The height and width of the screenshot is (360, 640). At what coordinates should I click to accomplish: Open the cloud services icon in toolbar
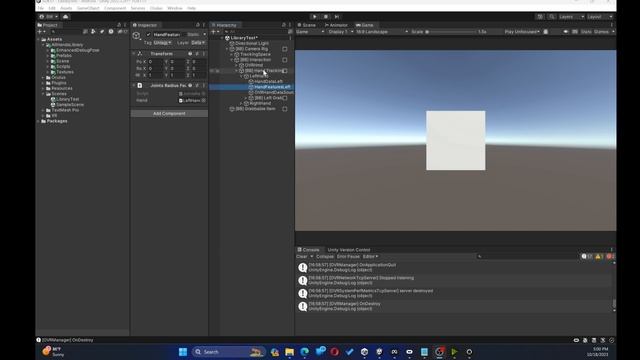(x=65, y=17)
